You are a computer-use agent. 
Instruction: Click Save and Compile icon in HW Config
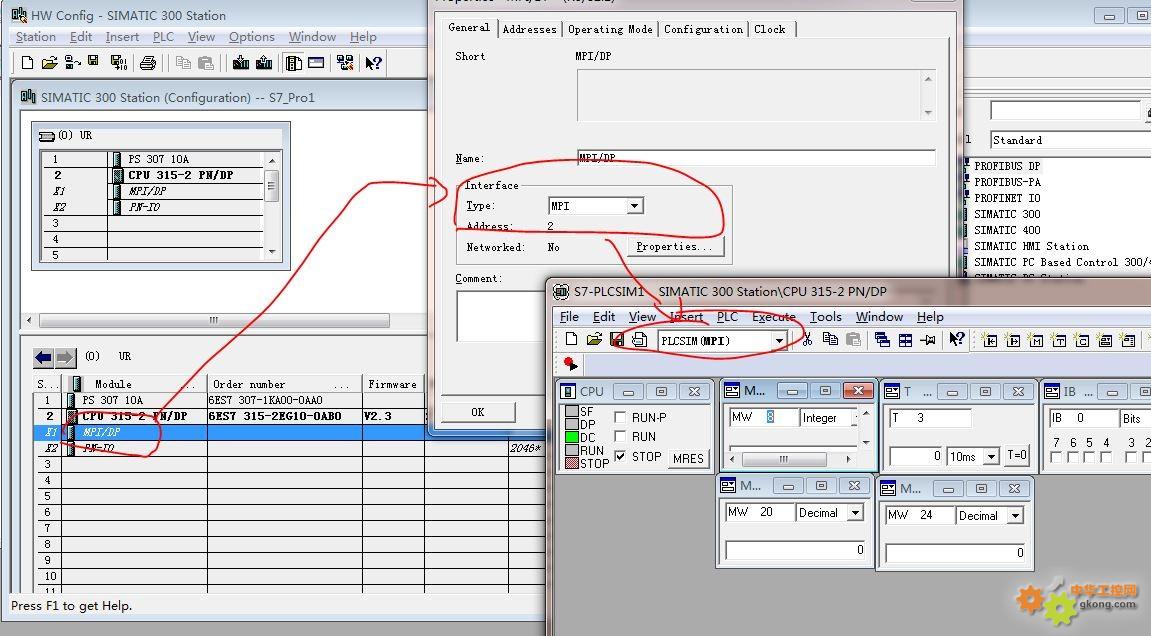pos(118,63)
